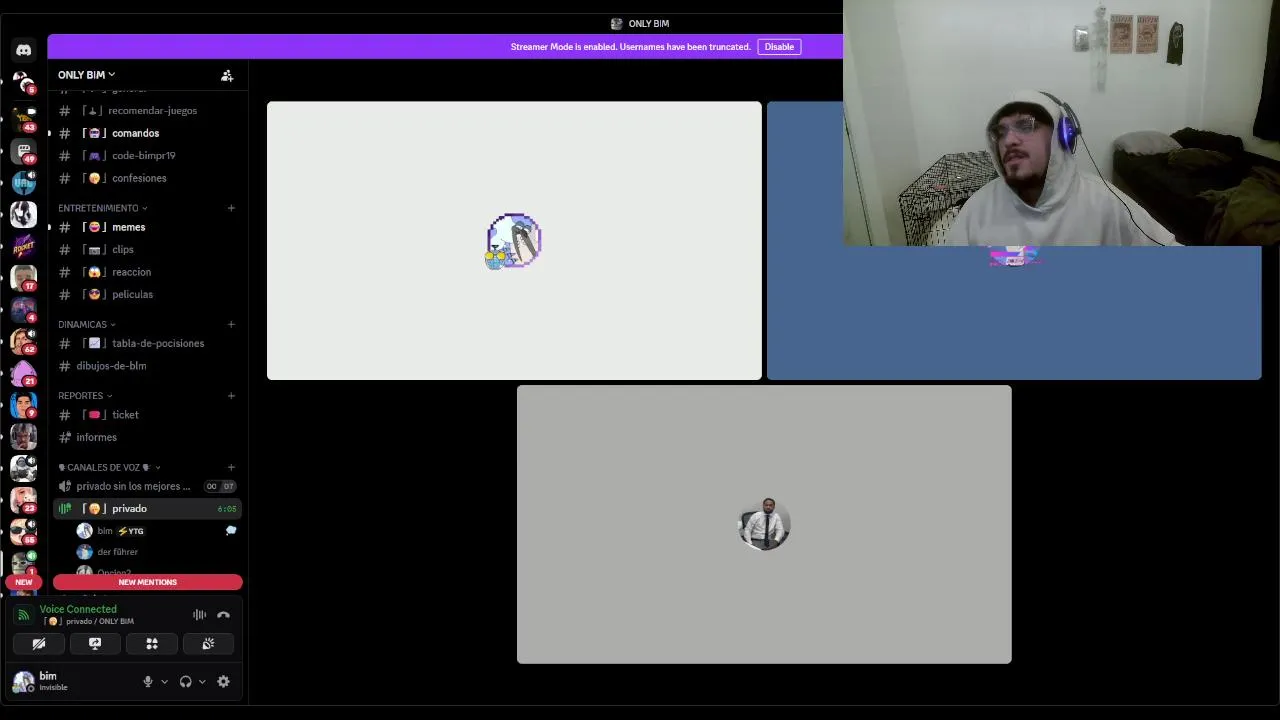1280x720 pixels.
Task: Open the server icon with 55 badge
Action: 24,531
